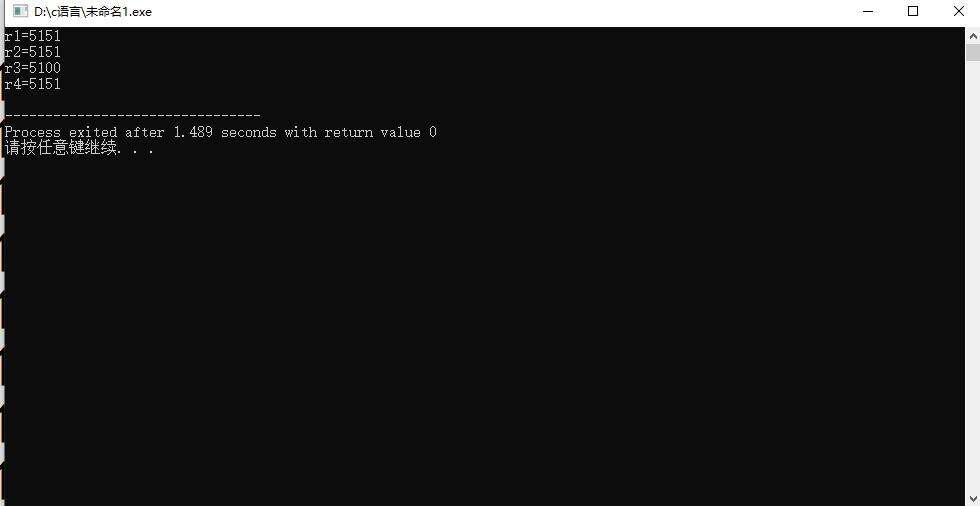Click the empty vertical scrollbar track
Screen dimensions: 980x506
pyautogui.click(x=972, y=275)
